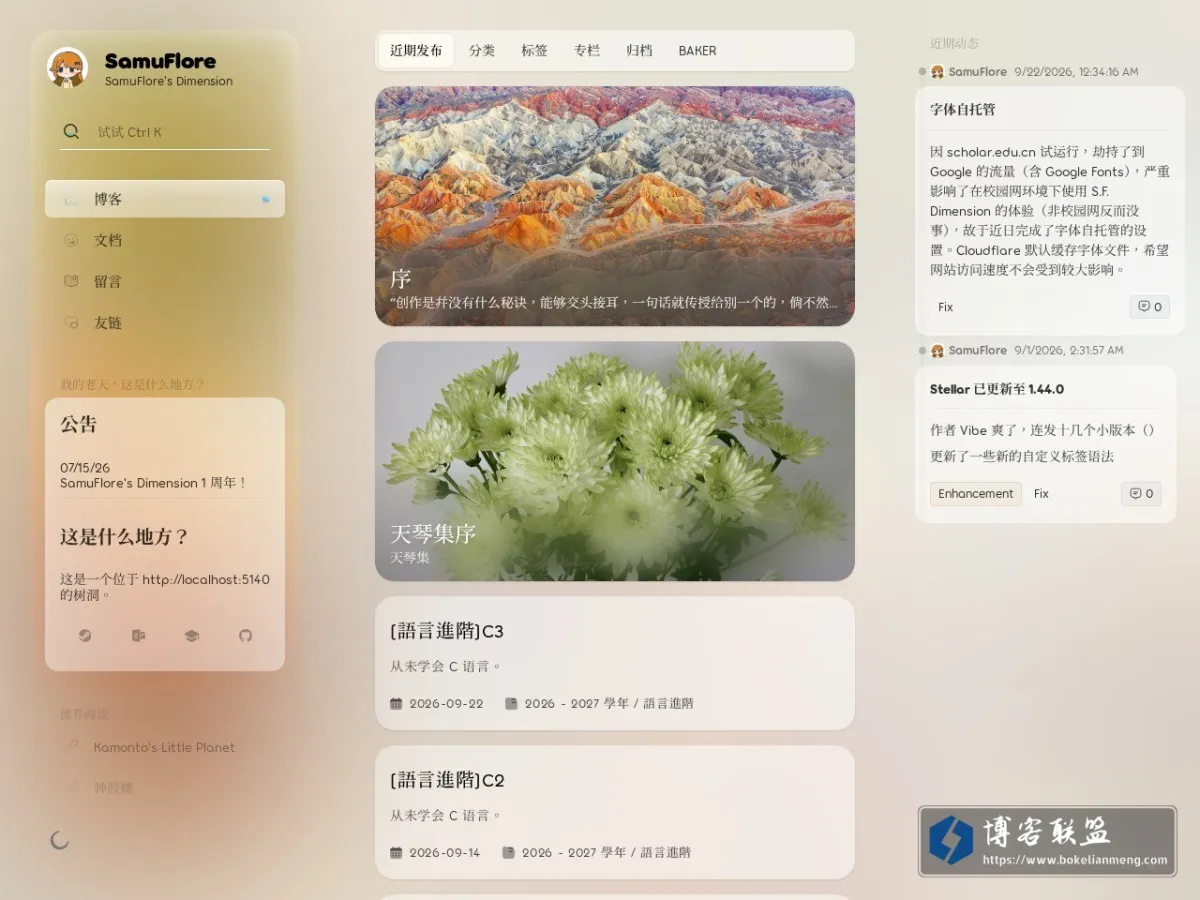Viewport: 1200px width, 900px height.
Task: Switch to the 近期发布 tab
Action: (416, 50)
